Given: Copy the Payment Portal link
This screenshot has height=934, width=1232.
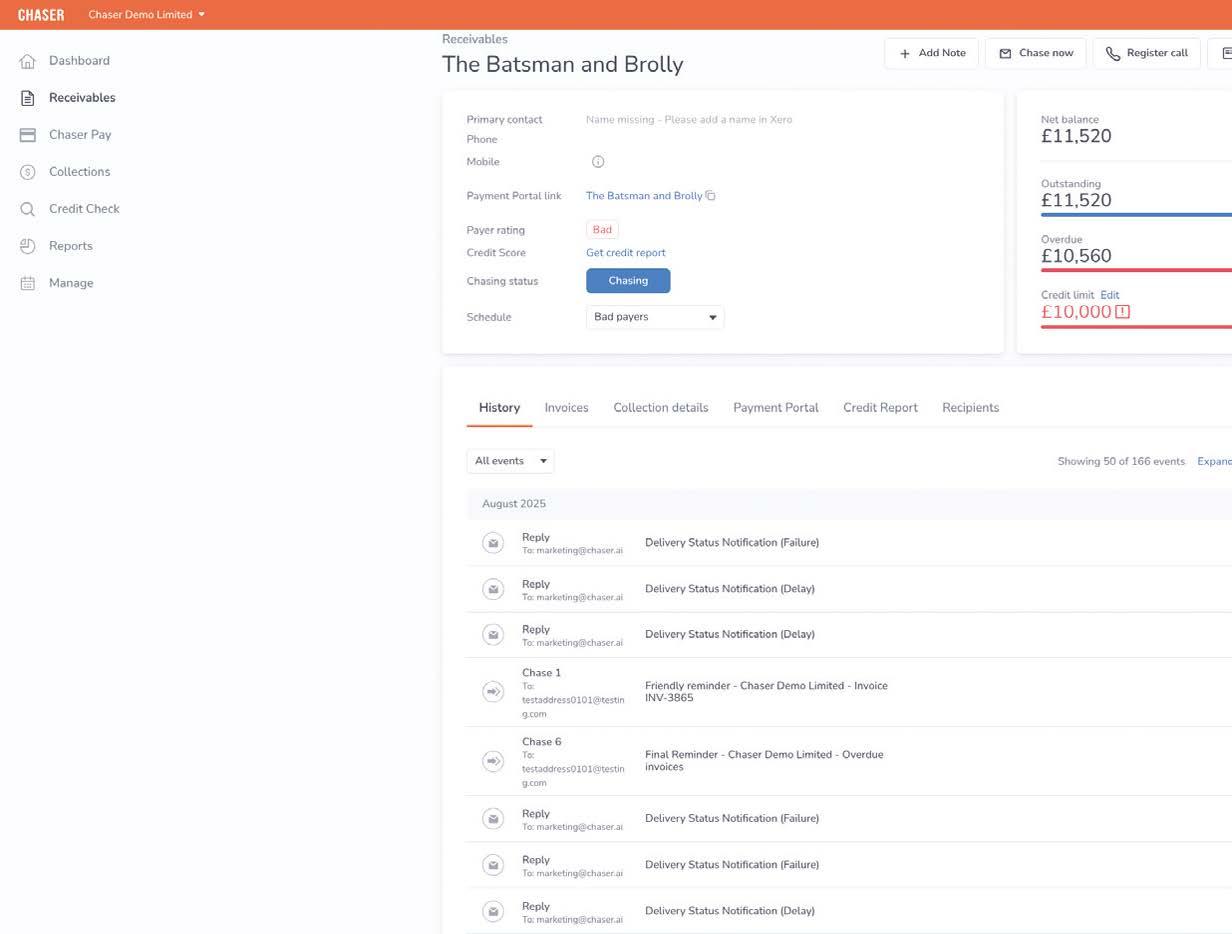Looking at the screenshot, I should tap(711, 196).
